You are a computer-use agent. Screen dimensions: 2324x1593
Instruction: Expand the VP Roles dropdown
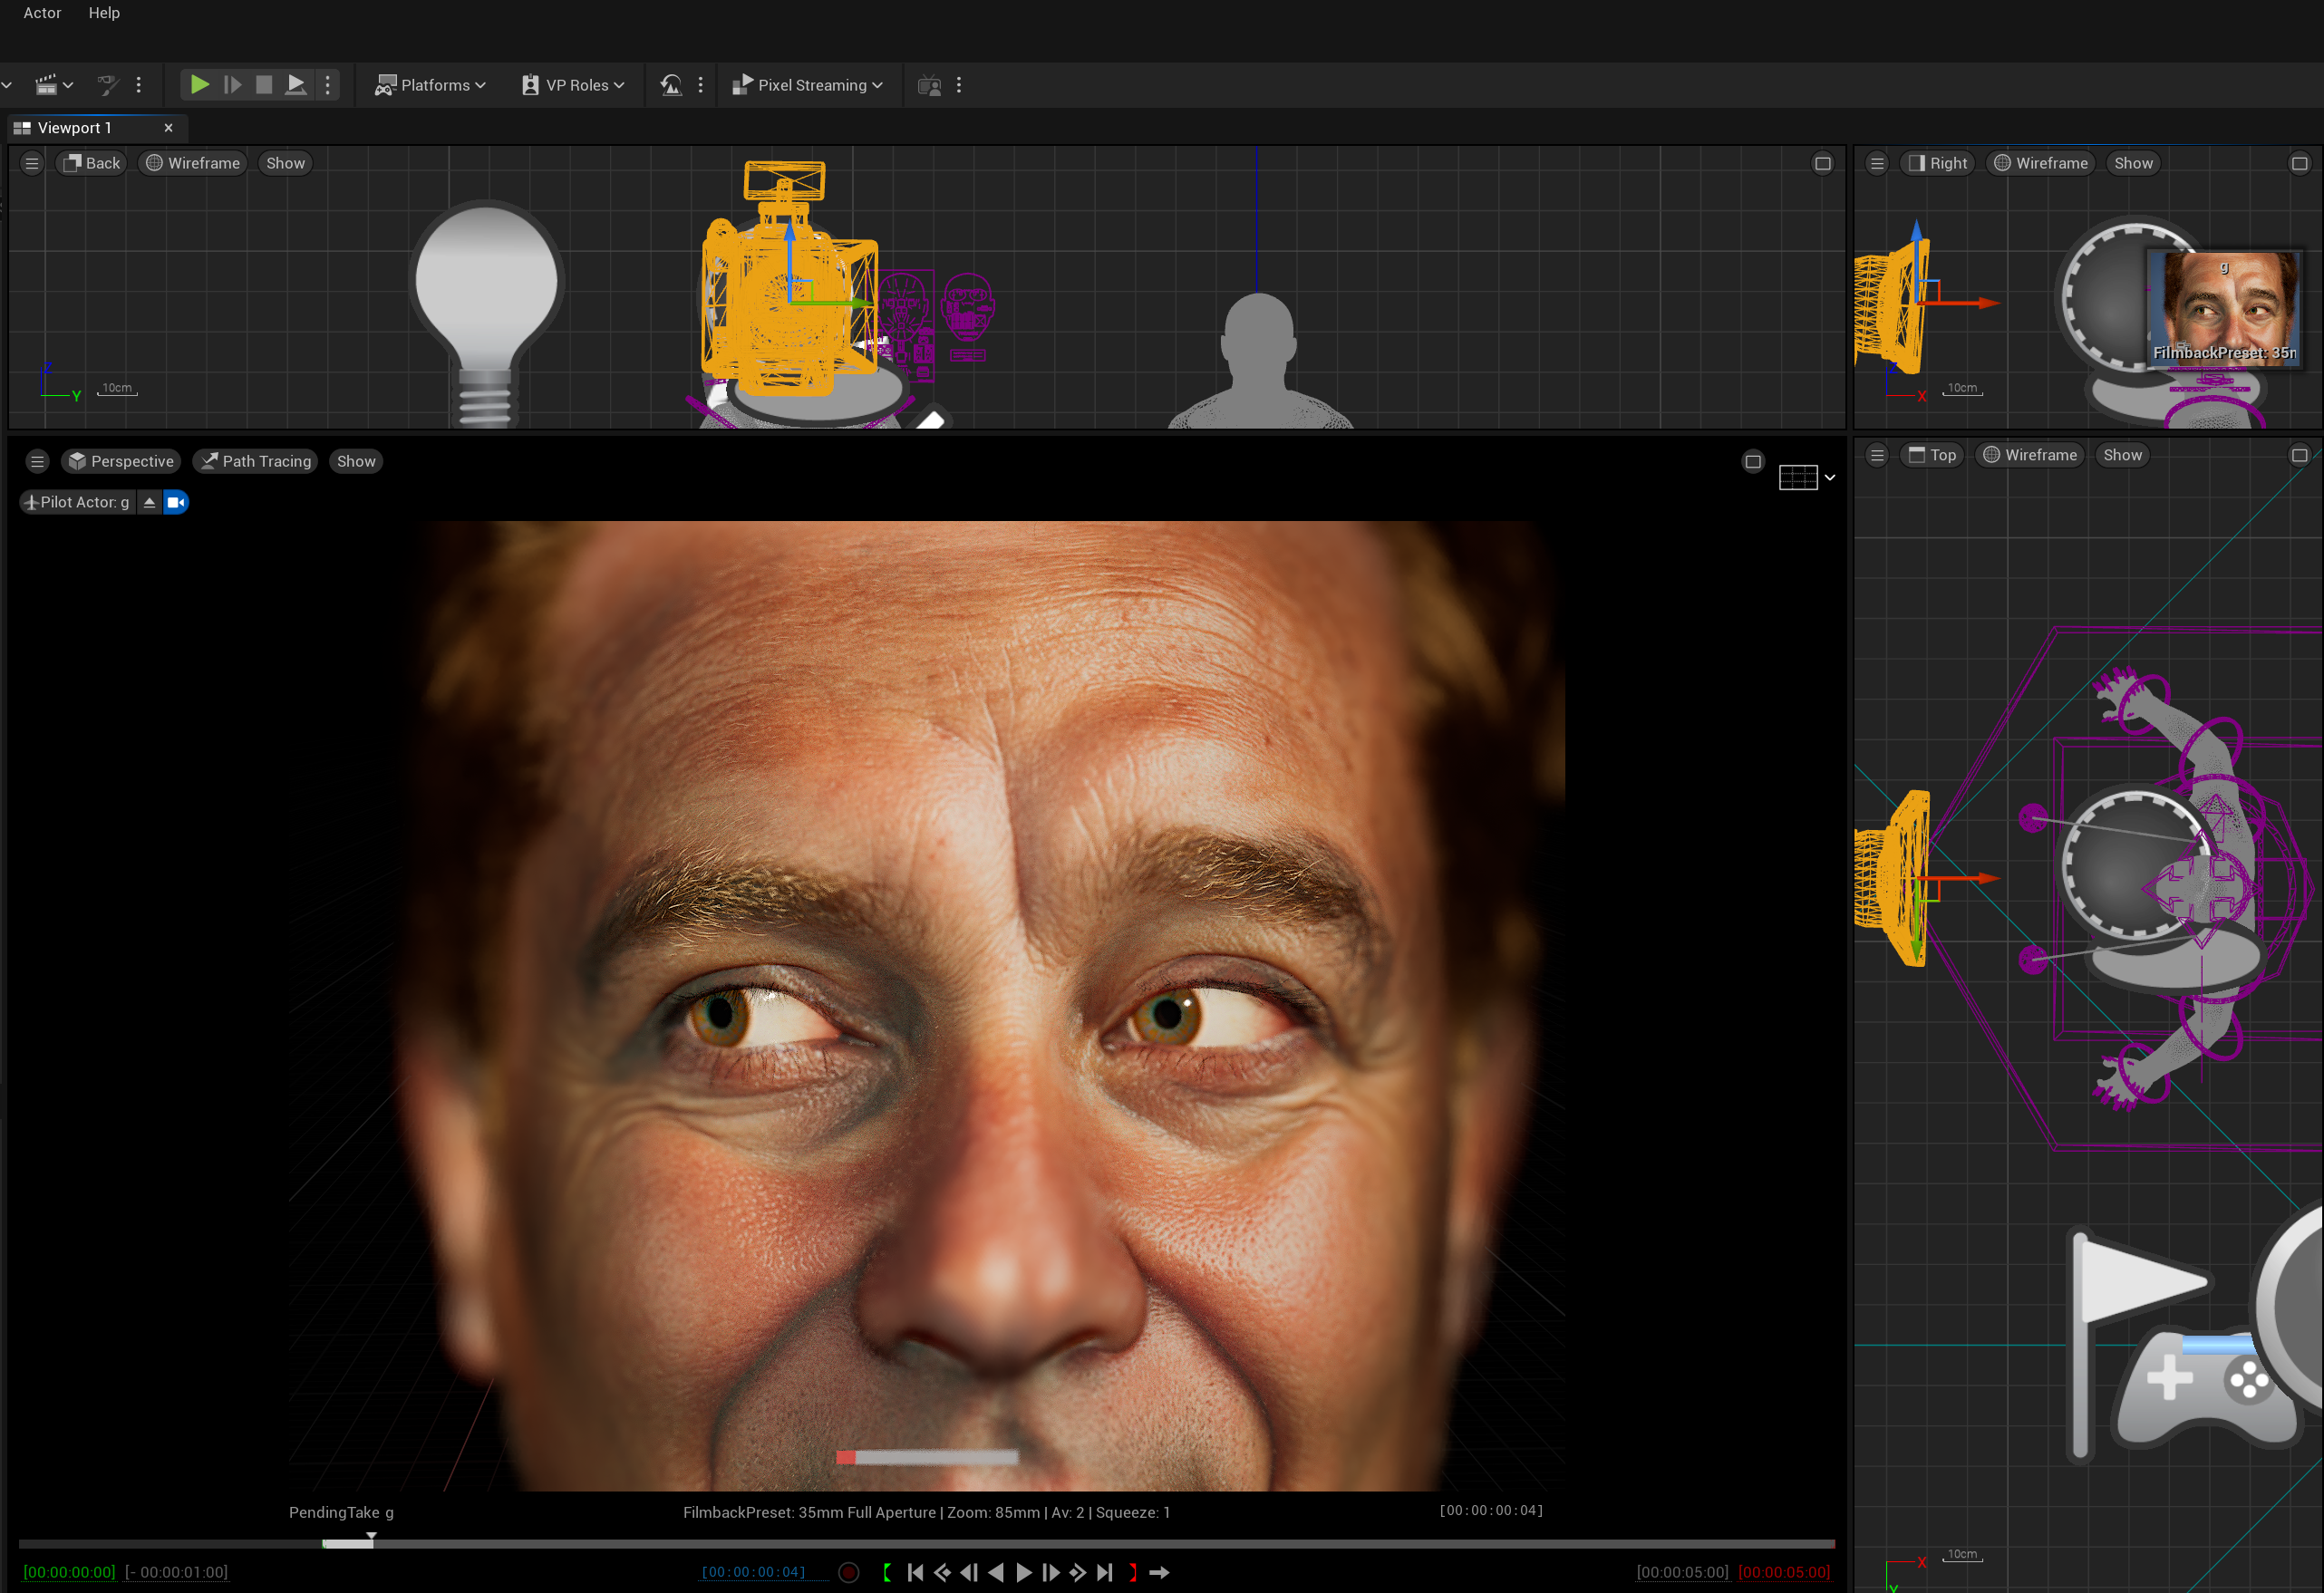coord(571,85)
